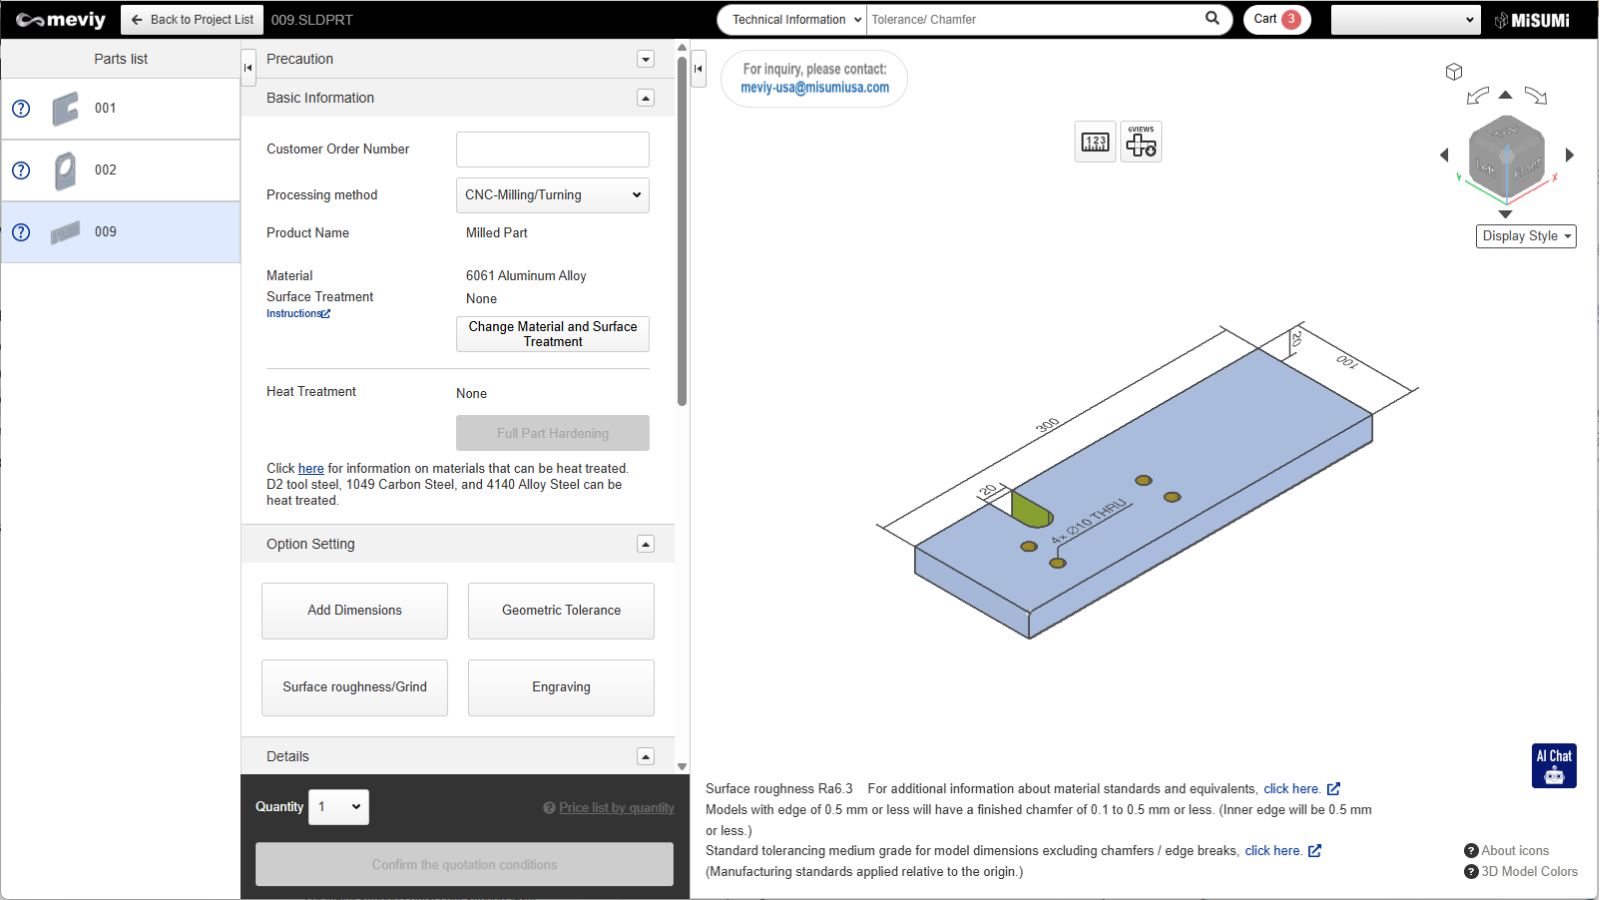Click the green slot face on model

click(1031, 509)
